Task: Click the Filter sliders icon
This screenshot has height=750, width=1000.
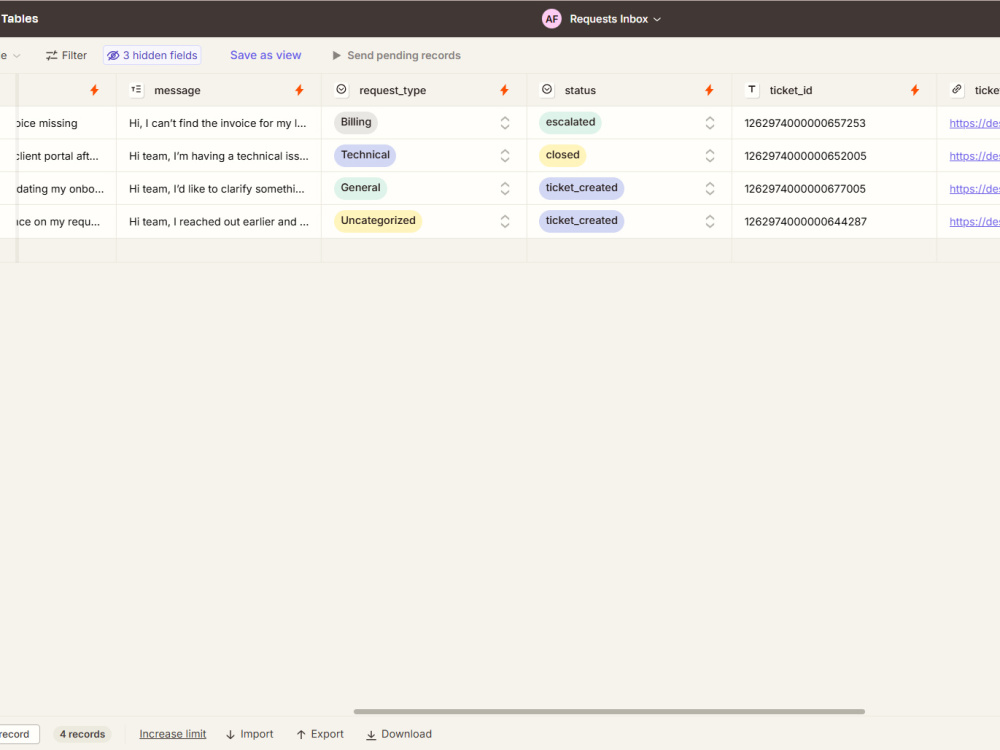Action: pyautogui.click(x=52, y=55)
